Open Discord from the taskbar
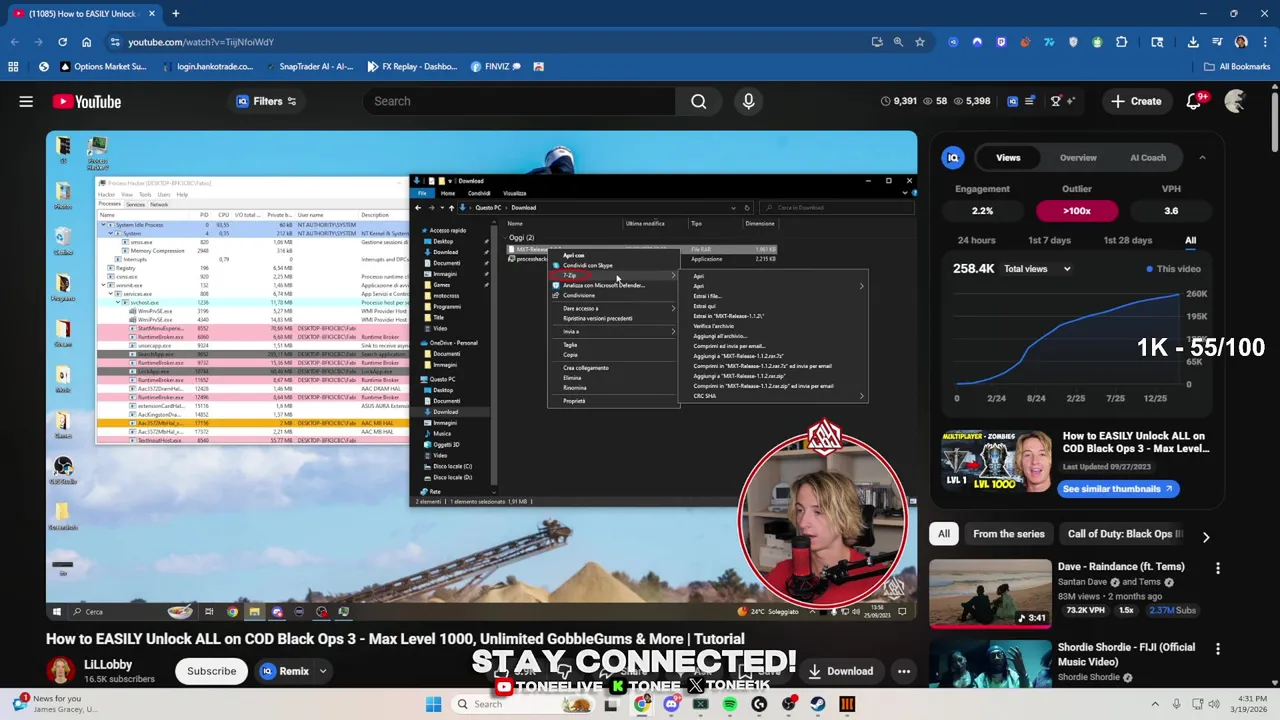The height and width of the screenshot is (720, 1280). (671, 704)
